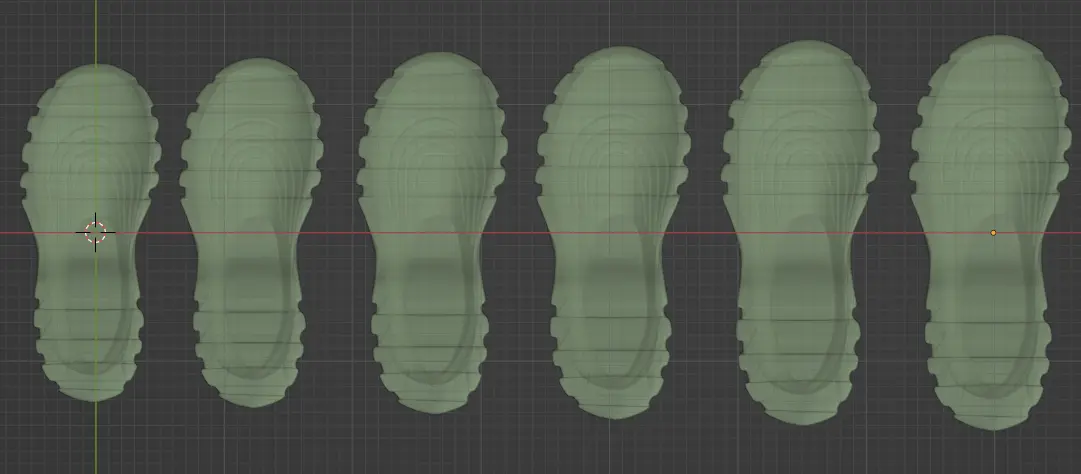Click the heel end of the rightmost sole
1081x474 pixels.
(x=993, y=420)
